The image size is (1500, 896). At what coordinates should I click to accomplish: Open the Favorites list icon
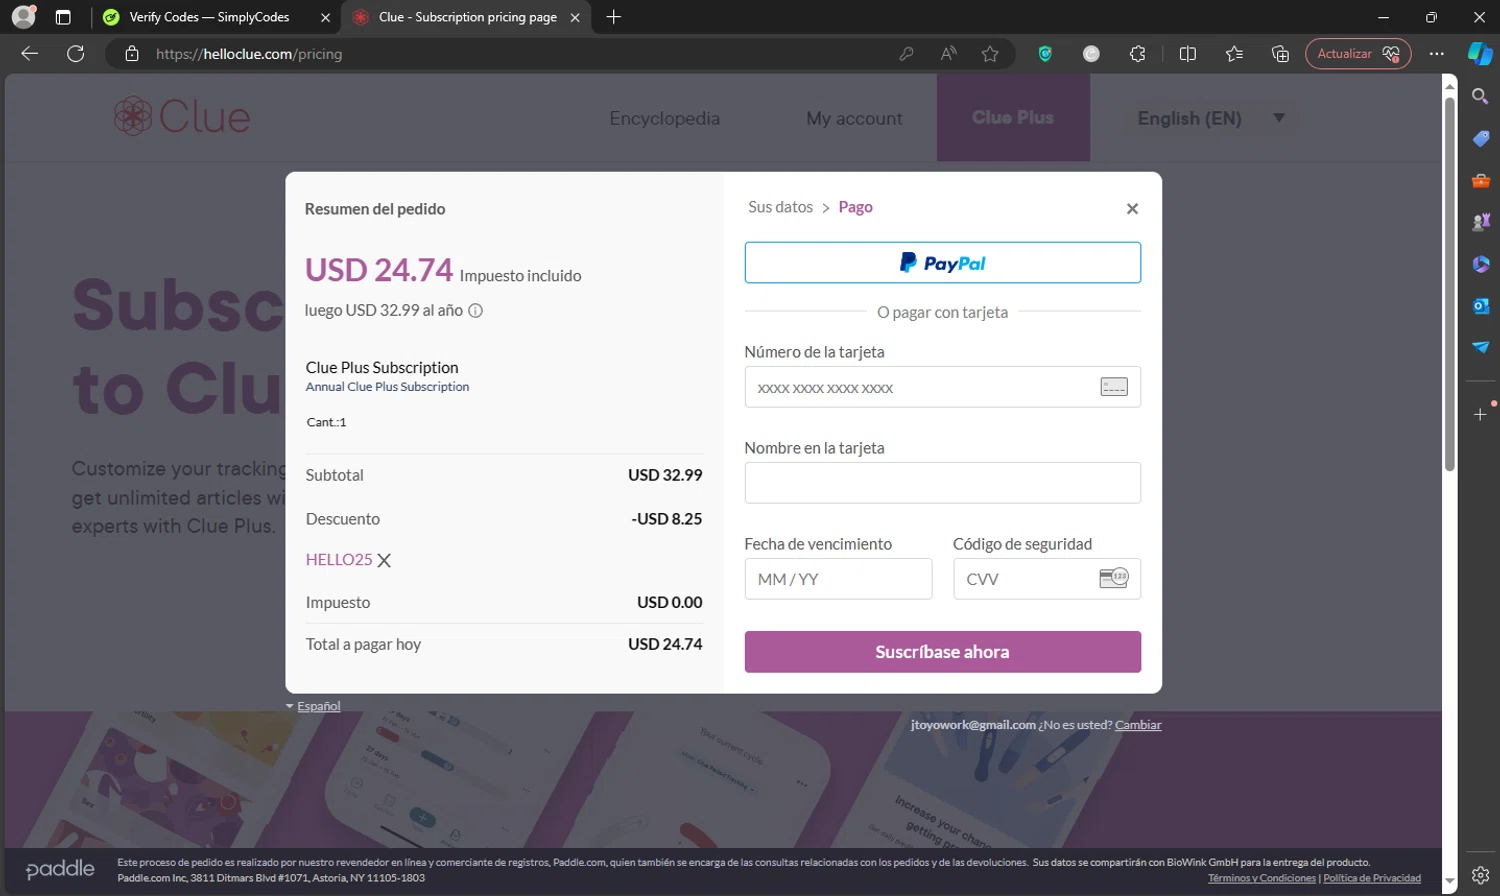tap(1234, 54)
